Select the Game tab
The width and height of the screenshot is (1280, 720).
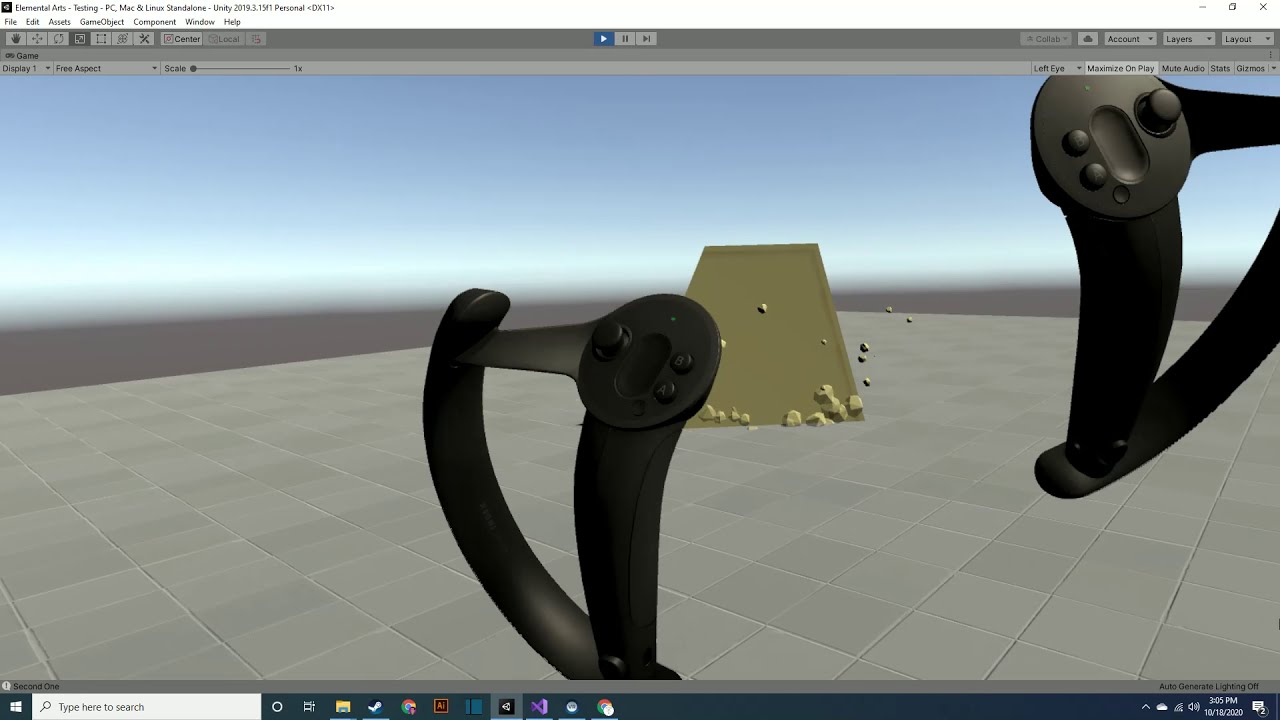(x=22, y=56)
